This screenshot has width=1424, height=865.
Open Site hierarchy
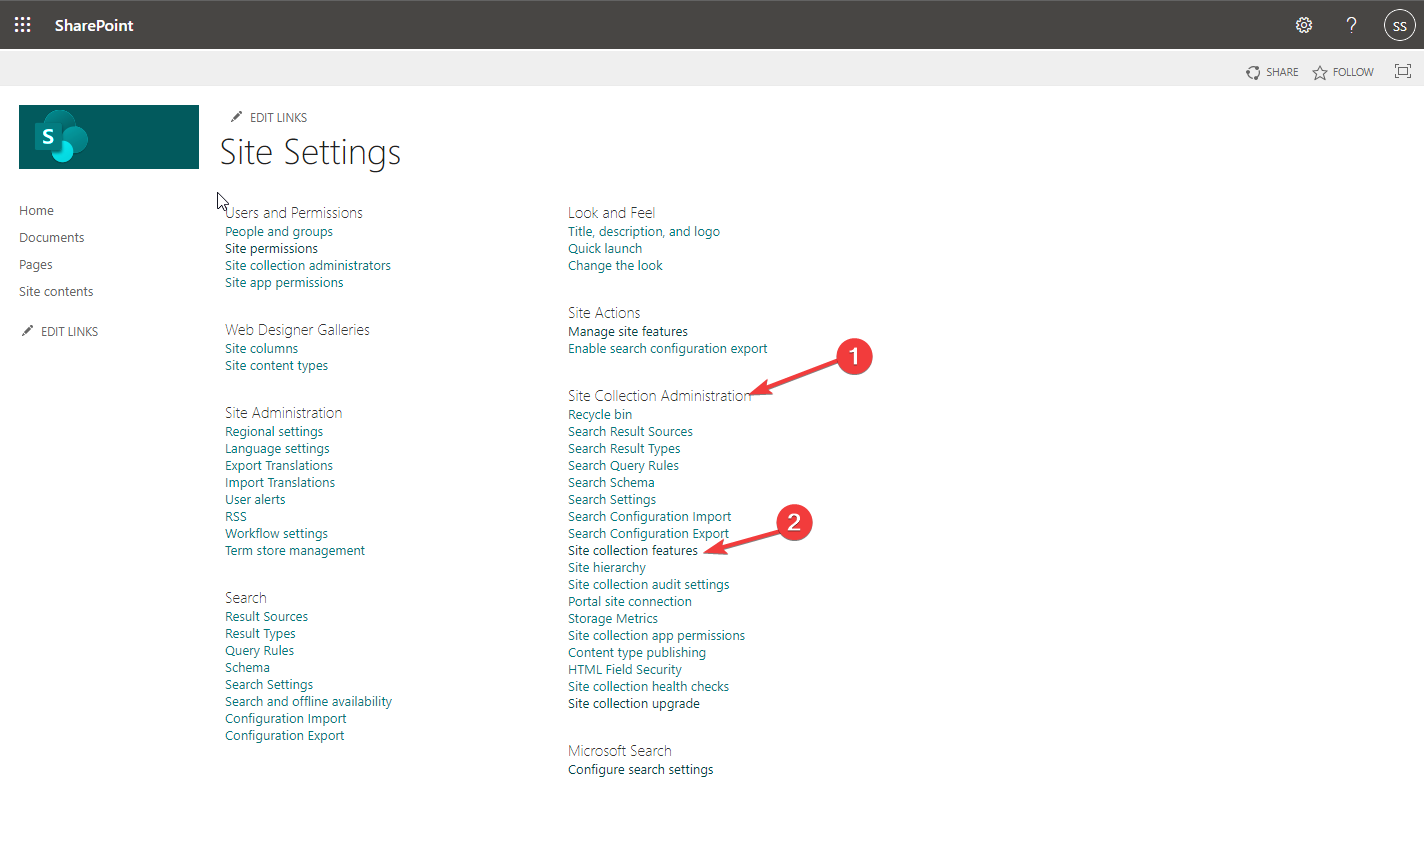[607, 567]
